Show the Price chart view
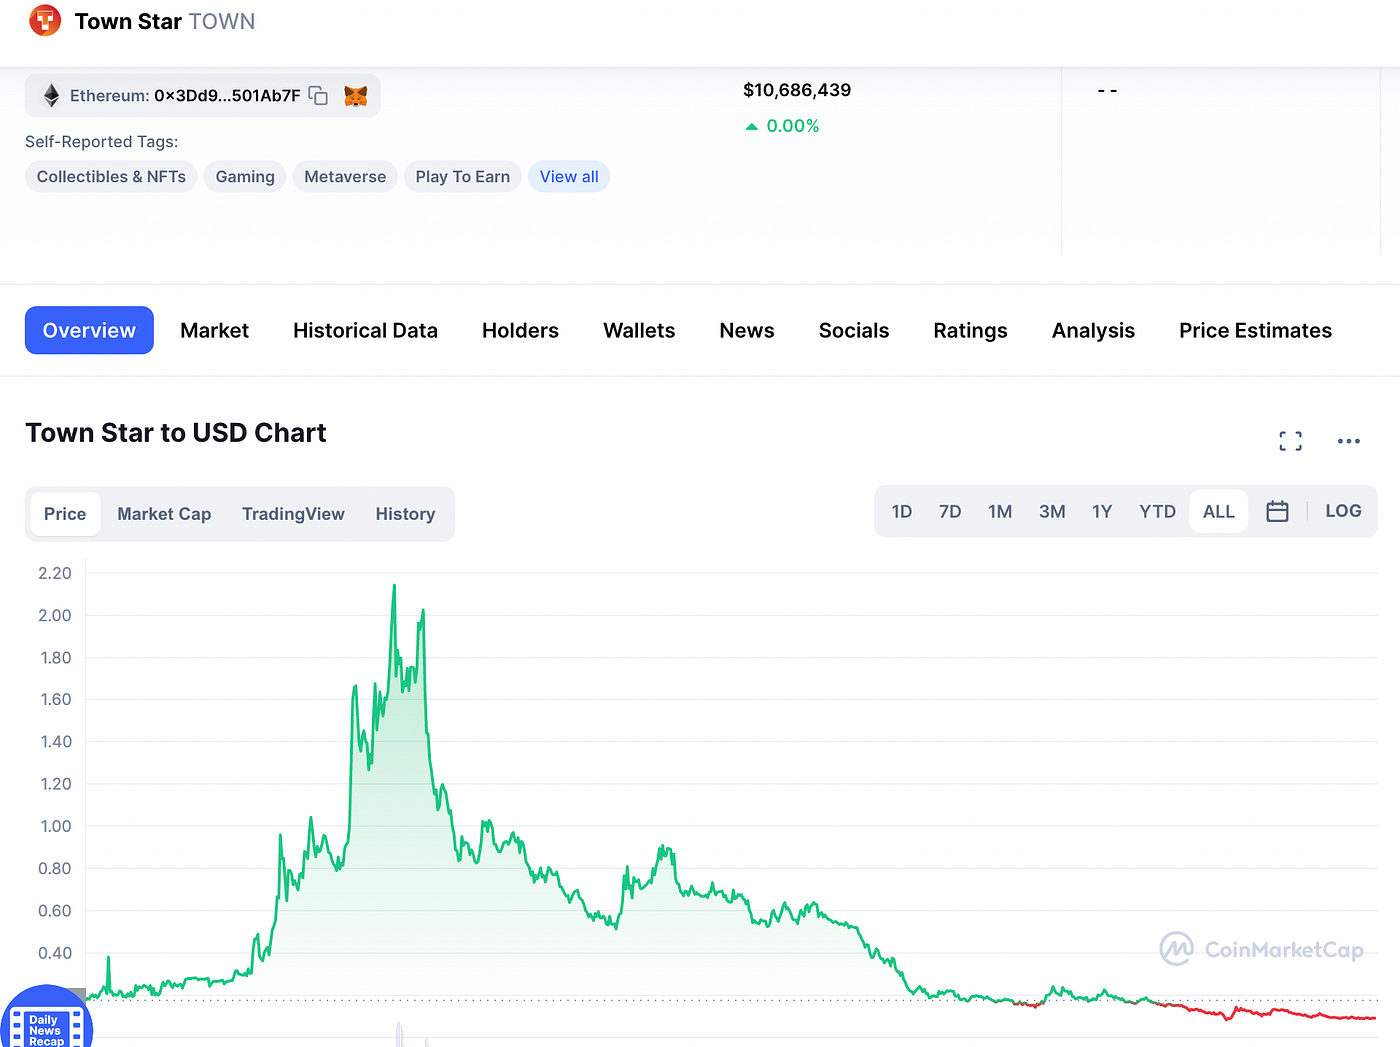The image size is (1400, 1047). [65, 514]
